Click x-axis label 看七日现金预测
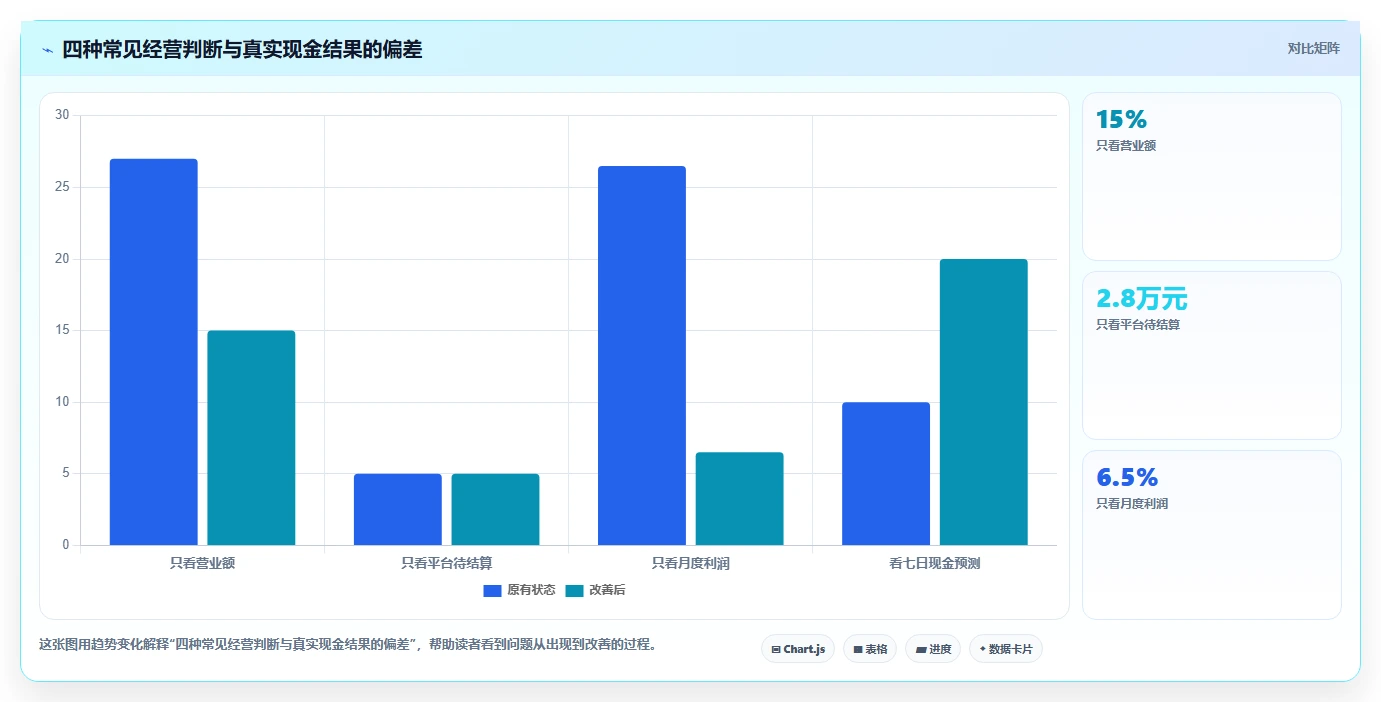The width and height of the screenshot is (1381, 702). (935, 563)
